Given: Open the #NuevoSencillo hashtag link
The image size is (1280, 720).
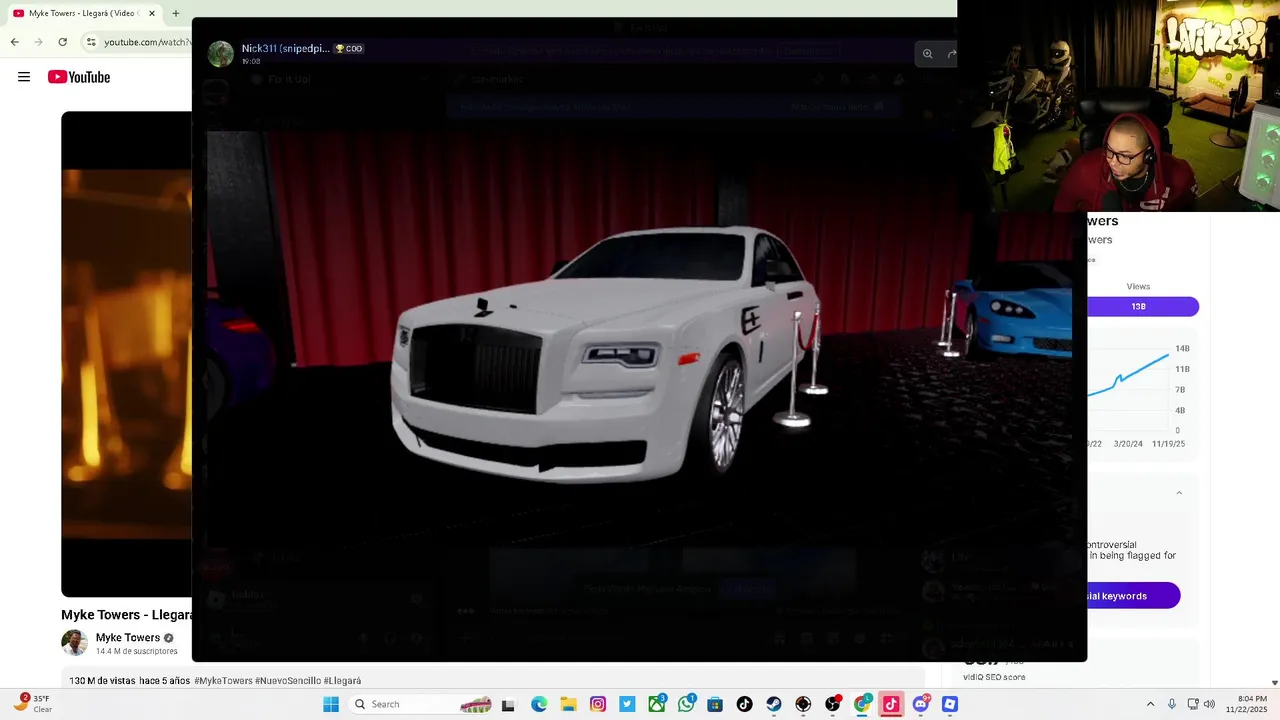Looking at the screenshot, I should [x=287, y=681].
